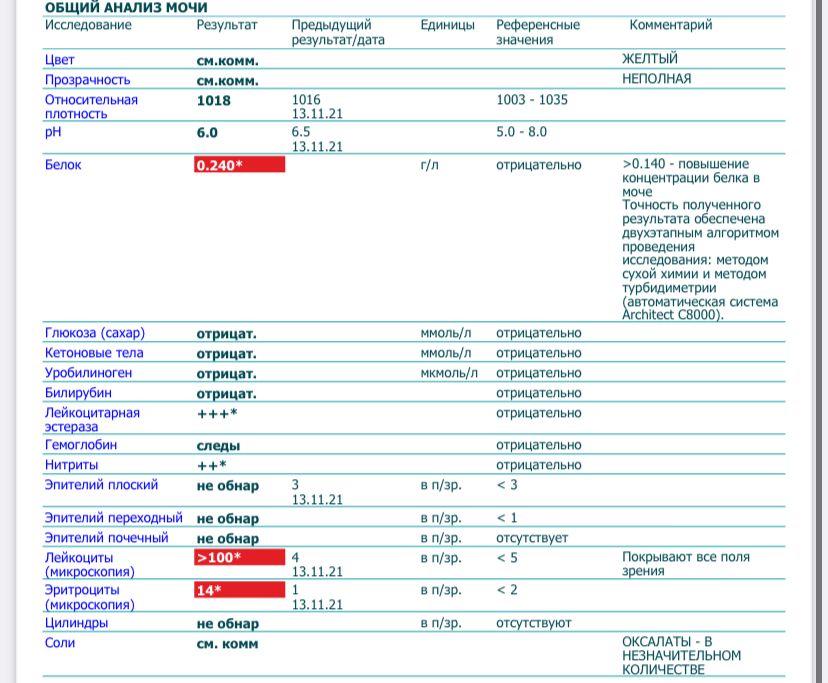828x683 pixels.
Task: Open the 'Цилиндры' test name link
Action: click(x=76, y=623)
